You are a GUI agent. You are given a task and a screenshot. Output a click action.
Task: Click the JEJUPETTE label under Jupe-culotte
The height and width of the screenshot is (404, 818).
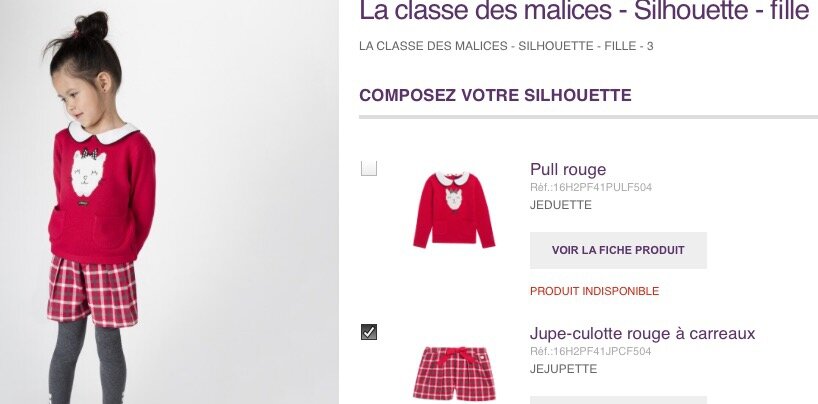coord(563,369)
